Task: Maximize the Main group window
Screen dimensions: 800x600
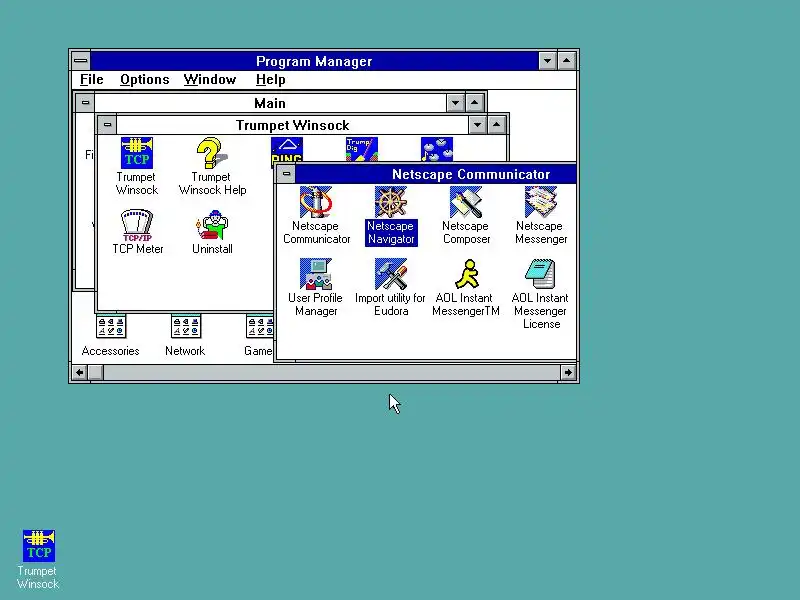Action: (474, 103)
